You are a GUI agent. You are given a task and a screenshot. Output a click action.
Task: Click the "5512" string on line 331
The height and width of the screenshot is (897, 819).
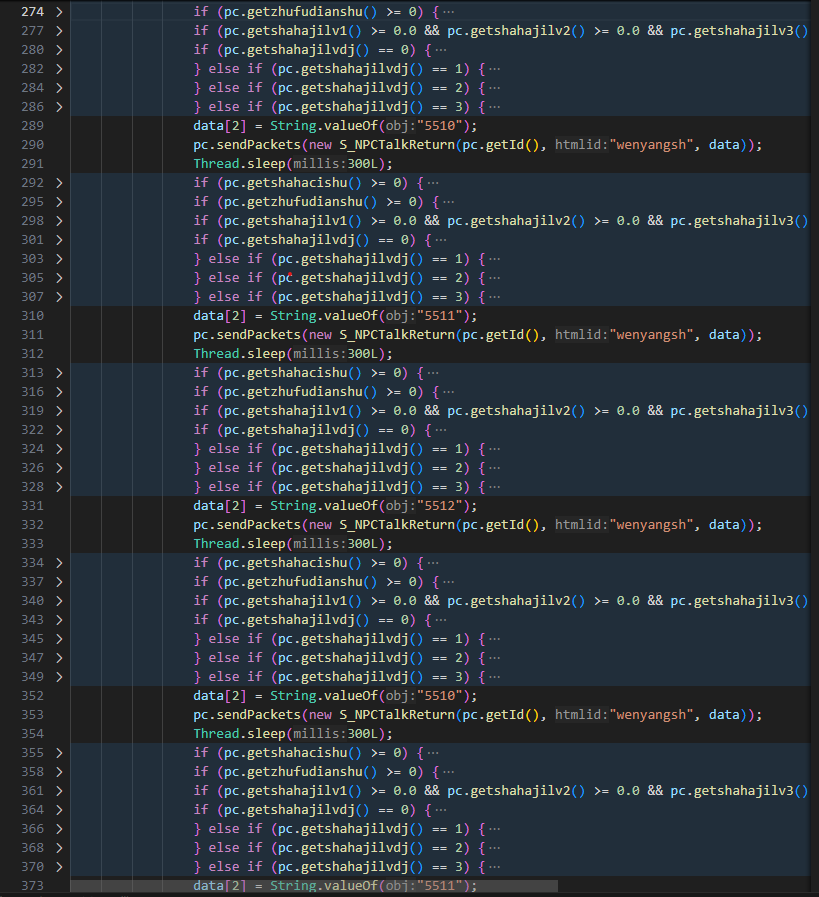click(x=440, y=506)
